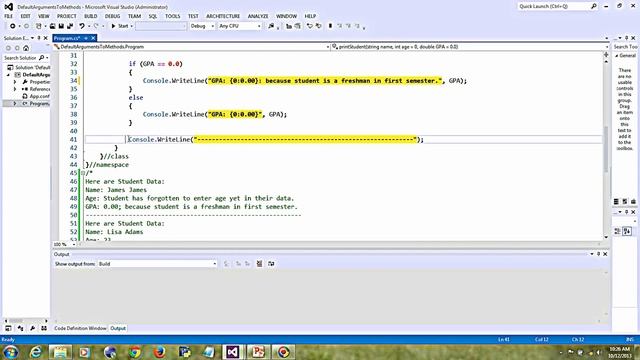Screen dimensions: 640x360
Task: Open the BUILD menu
Action: 91,16
